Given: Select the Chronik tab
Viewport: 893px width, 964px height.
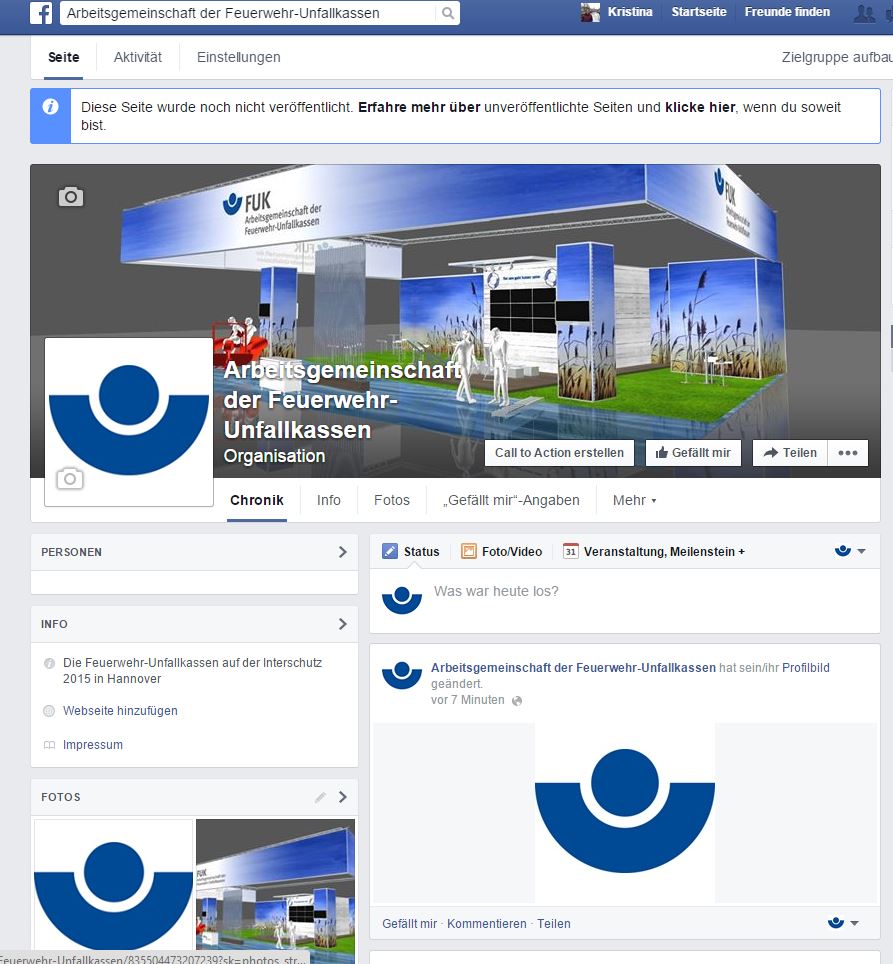Looking at the screenshot, I should 257,500.
